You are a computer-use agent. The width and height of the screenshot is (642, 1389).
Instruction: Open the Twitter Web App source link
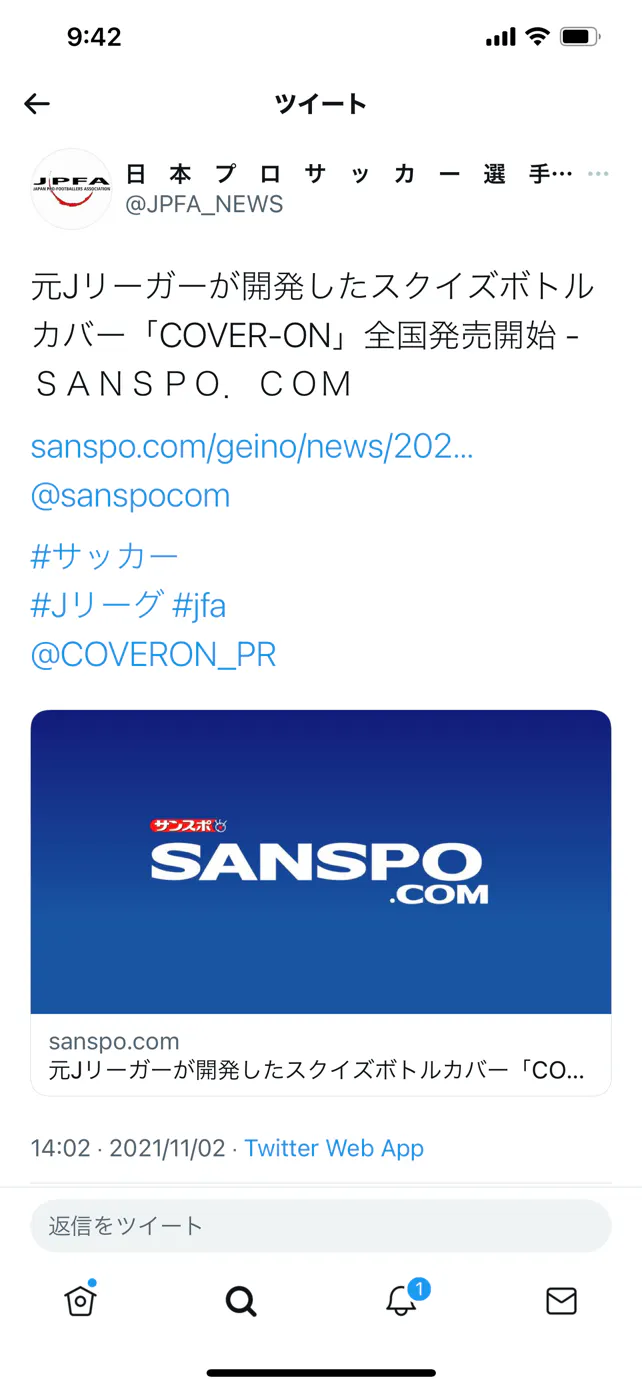tap(334, 1148)
